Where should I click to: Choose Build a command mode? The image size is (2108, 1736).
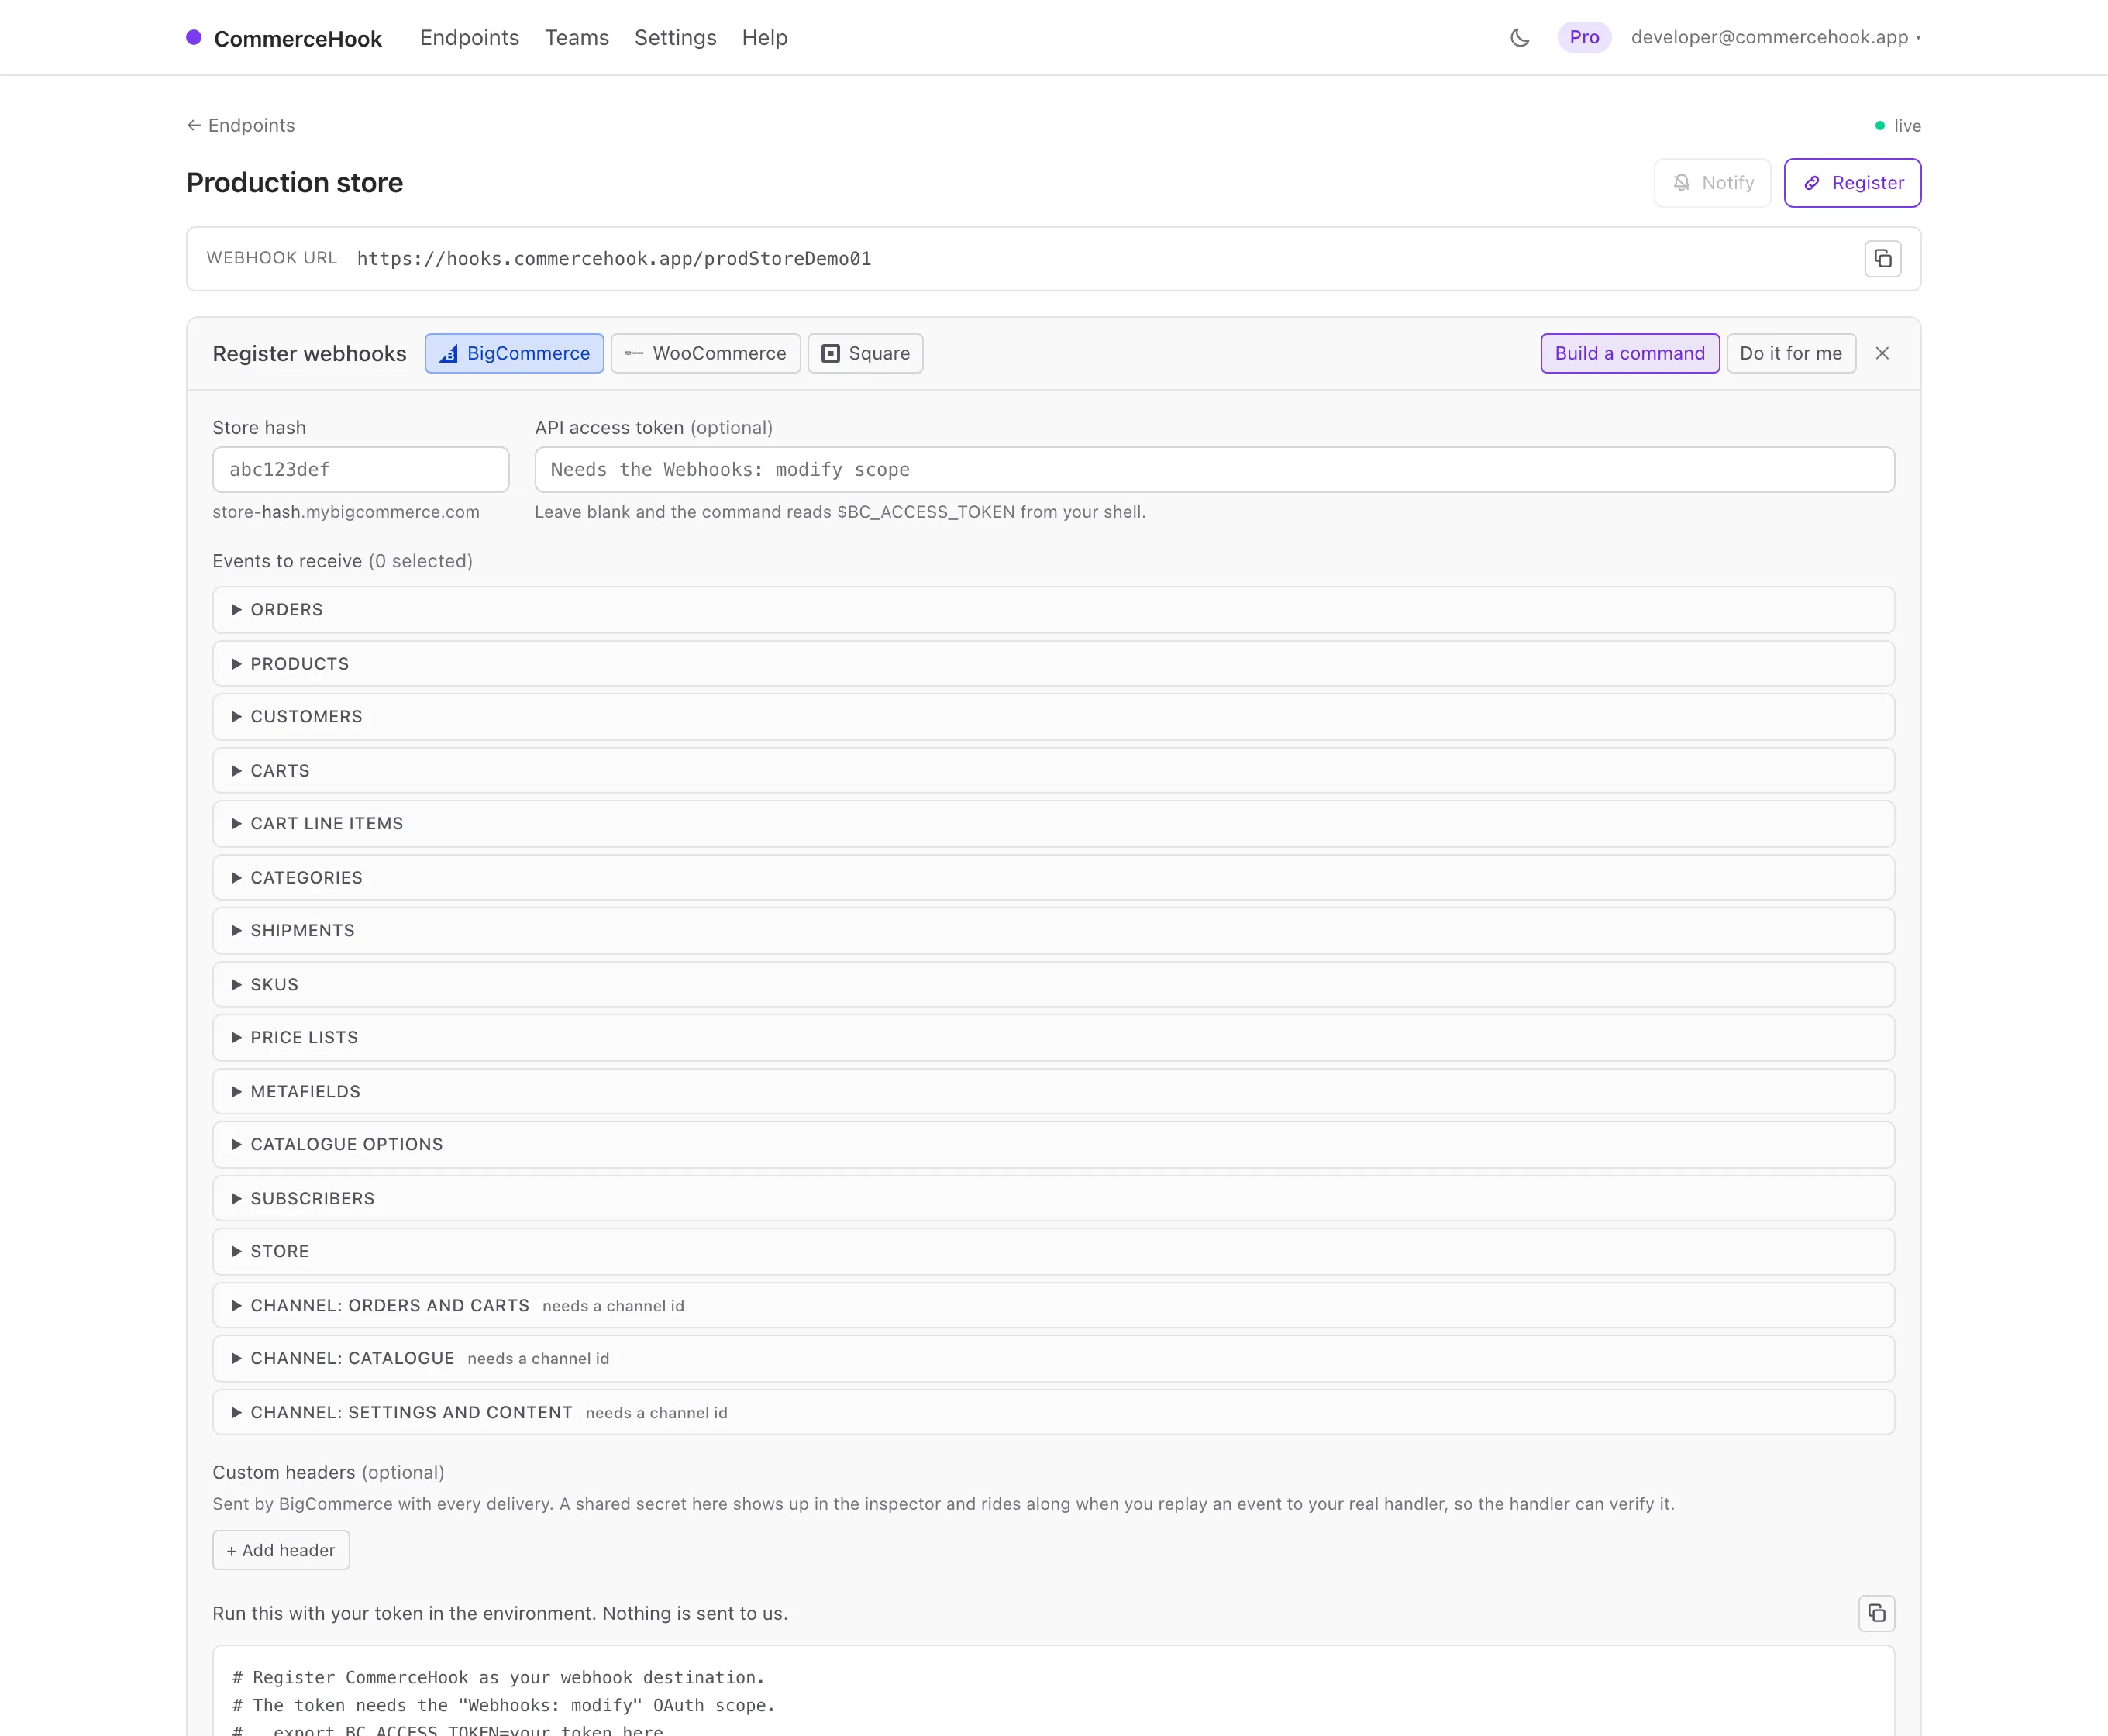[1629, 353]
